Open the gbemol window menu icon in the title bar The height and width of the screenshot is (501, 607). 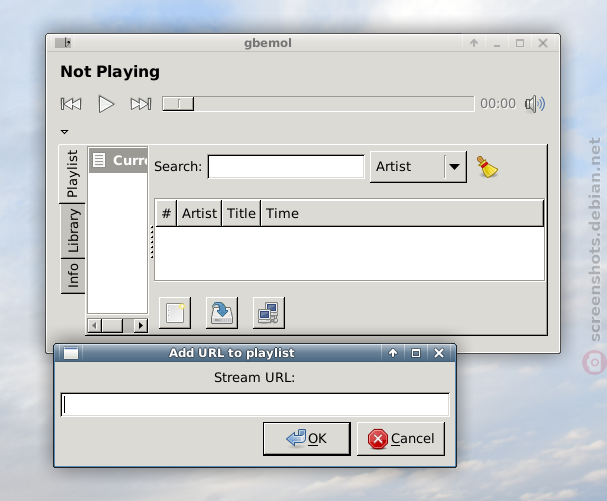[63, 43]
